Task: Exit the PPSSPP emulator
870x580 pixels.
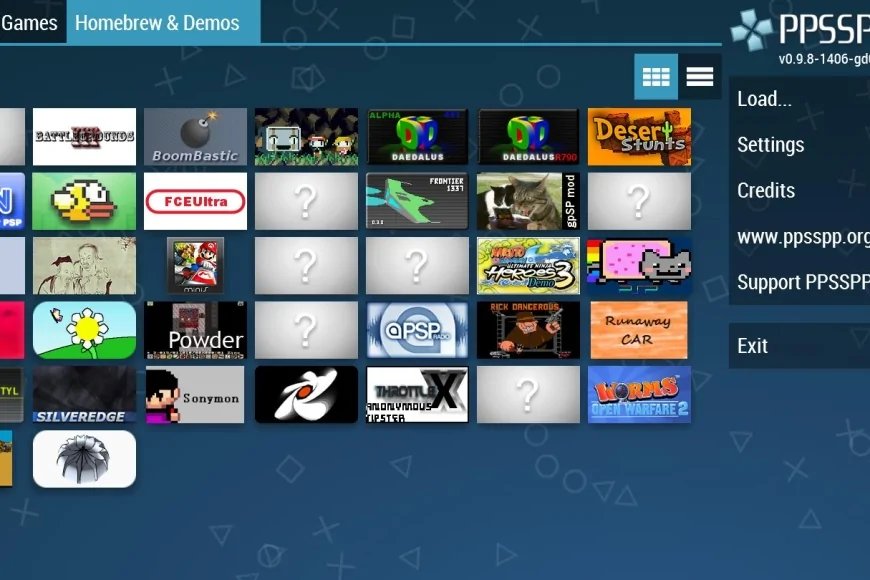Action: [x=800, y=346]
